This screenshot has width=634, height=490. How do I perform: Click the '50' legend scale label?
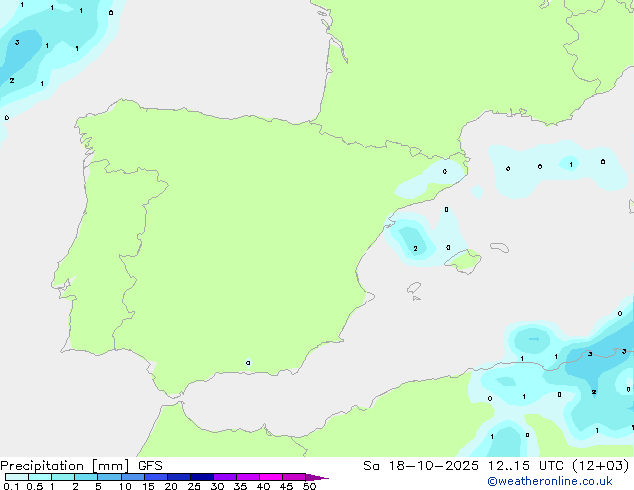click(309, 486)
